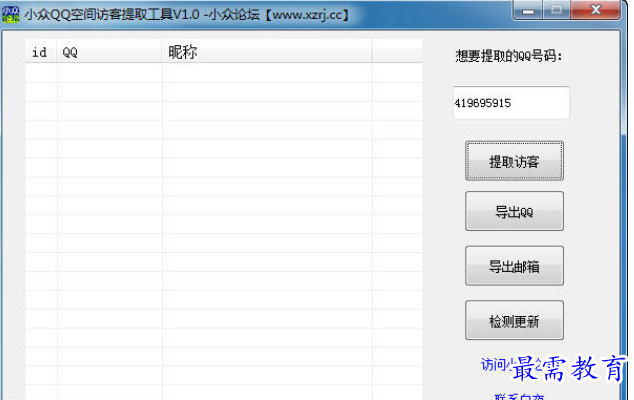This screenshot has width=634, height=400.
Task: Open the app icon in title bar
Action: pos(10,14)
